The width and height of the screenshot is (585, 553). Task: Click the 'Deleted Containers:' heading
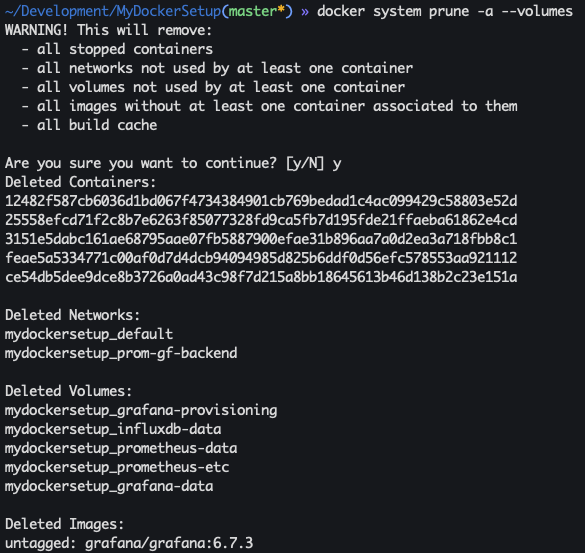pos(80,182)
